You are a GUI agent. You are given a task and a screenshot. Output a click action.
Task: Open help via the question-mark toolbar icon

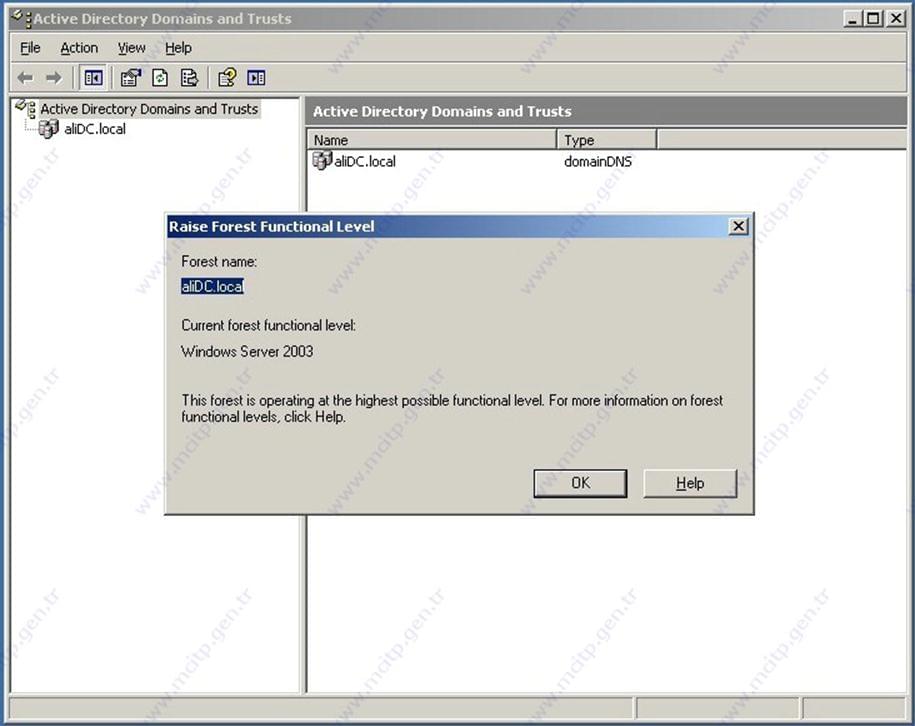(x=227, y=78)
